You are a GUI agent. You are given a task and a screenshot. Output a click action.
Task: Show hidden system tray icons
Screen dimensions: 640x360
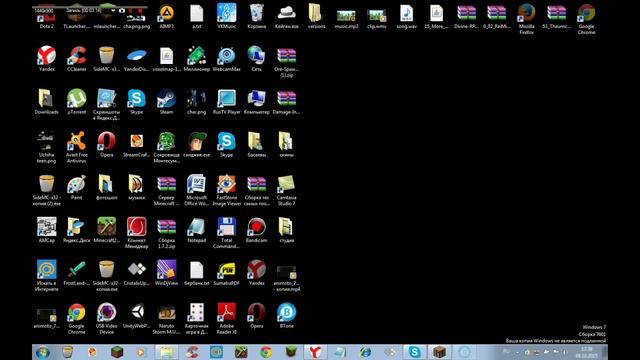point(517,352)
